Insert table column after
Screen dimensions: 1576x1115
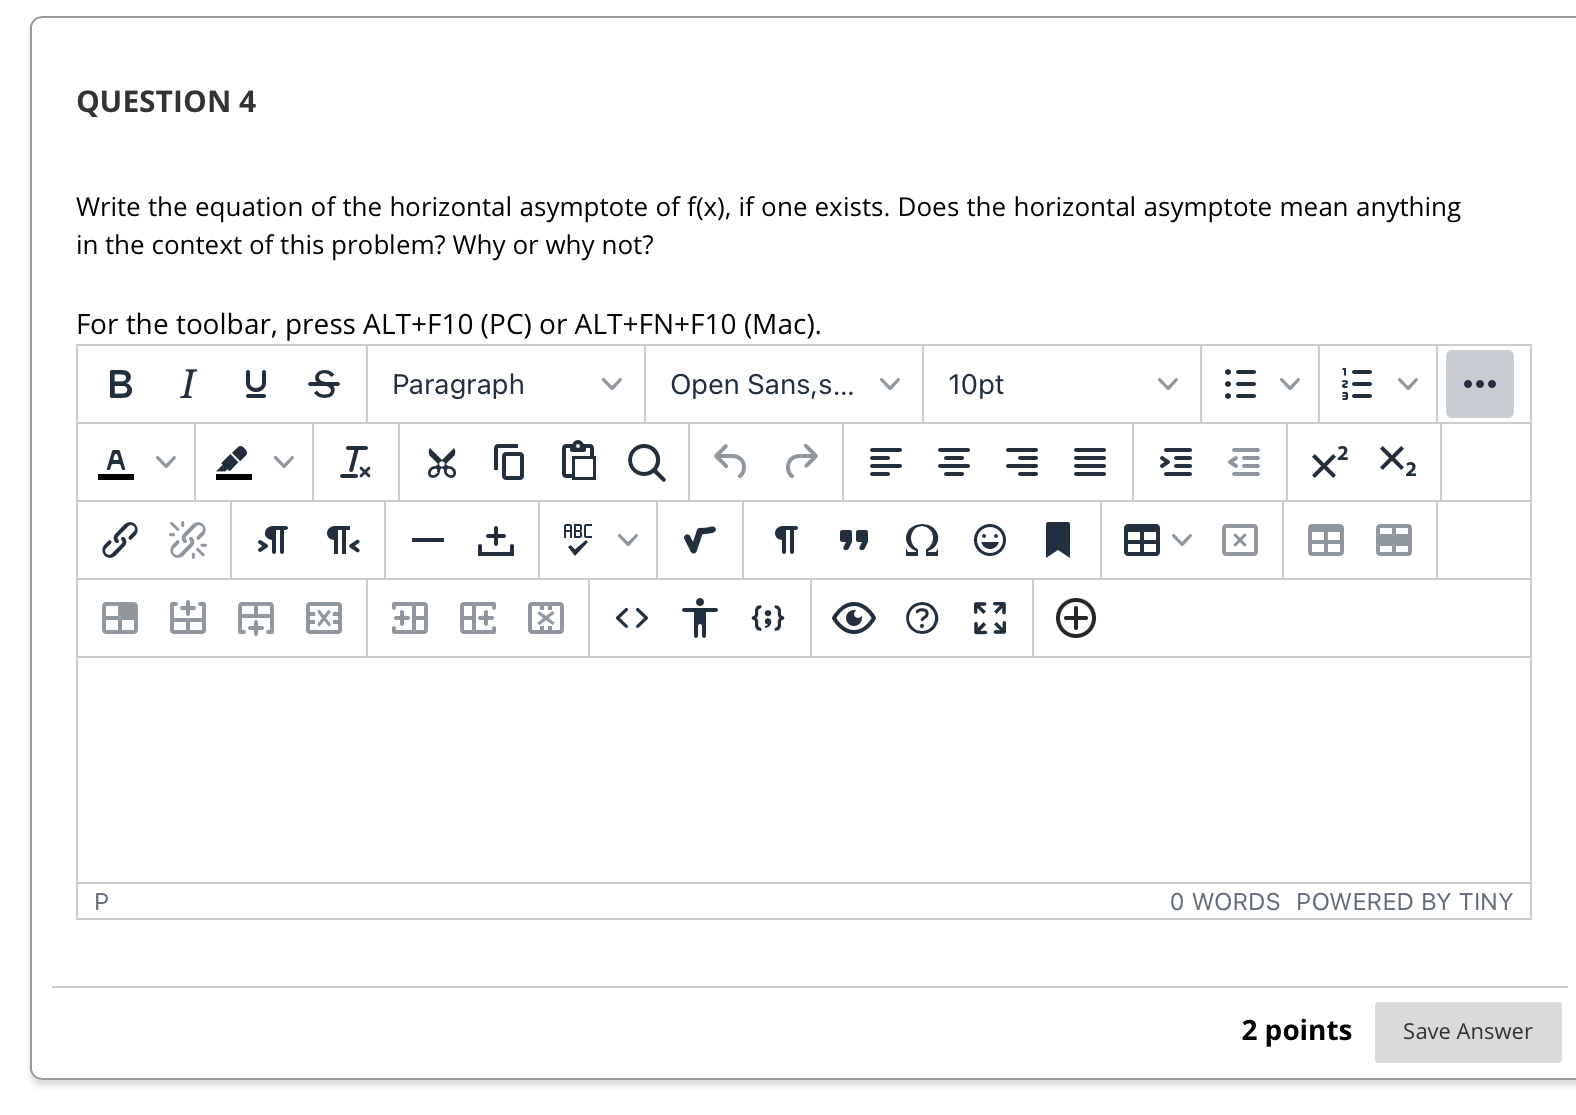[x=478, y=618]
